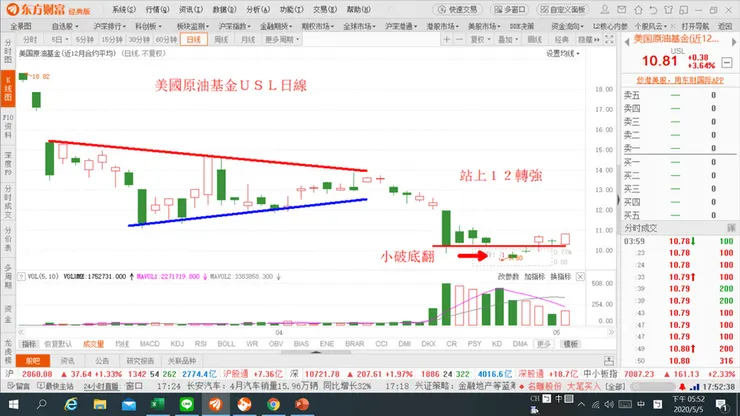This screenshot has width=740, height=416.
Task: Click 快速交易 button
Action: (x=457, y=9)
